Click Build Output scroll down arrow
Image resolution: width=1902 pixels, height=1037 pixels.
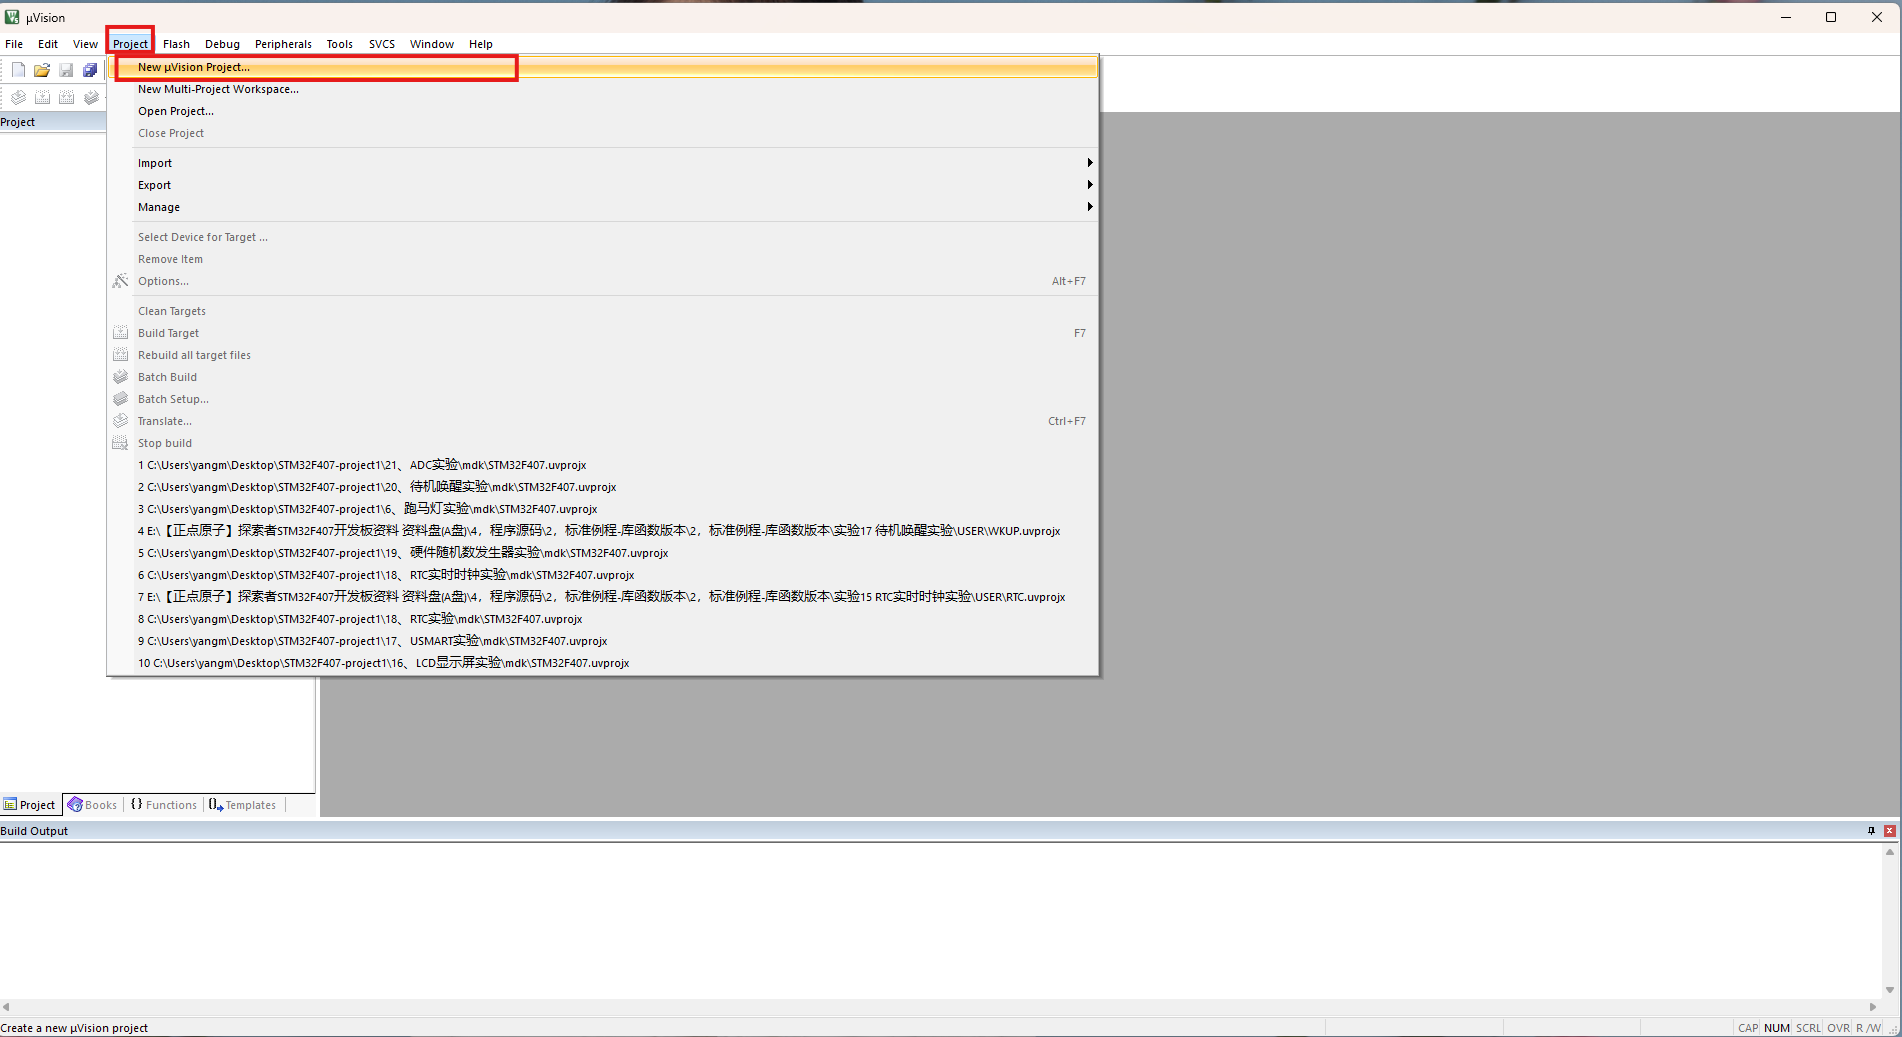tap(1890, 990)
